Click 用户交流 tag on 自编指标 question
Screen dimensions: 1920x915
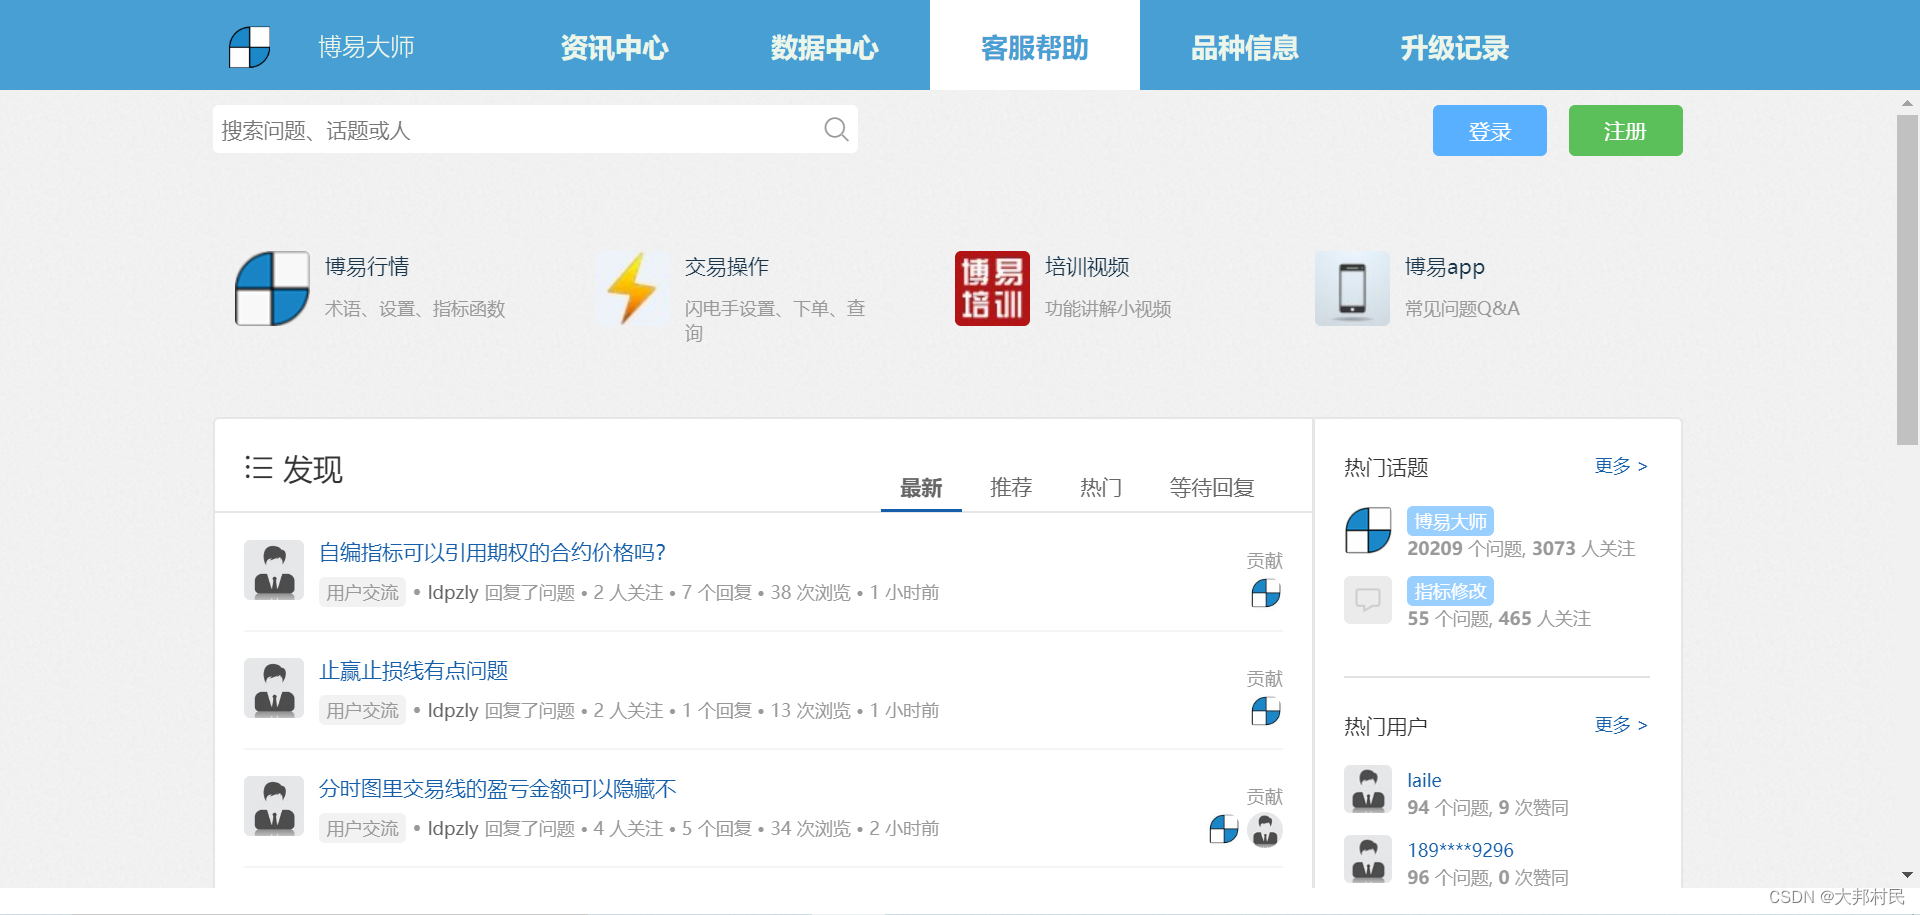click(x=362, y=593)
